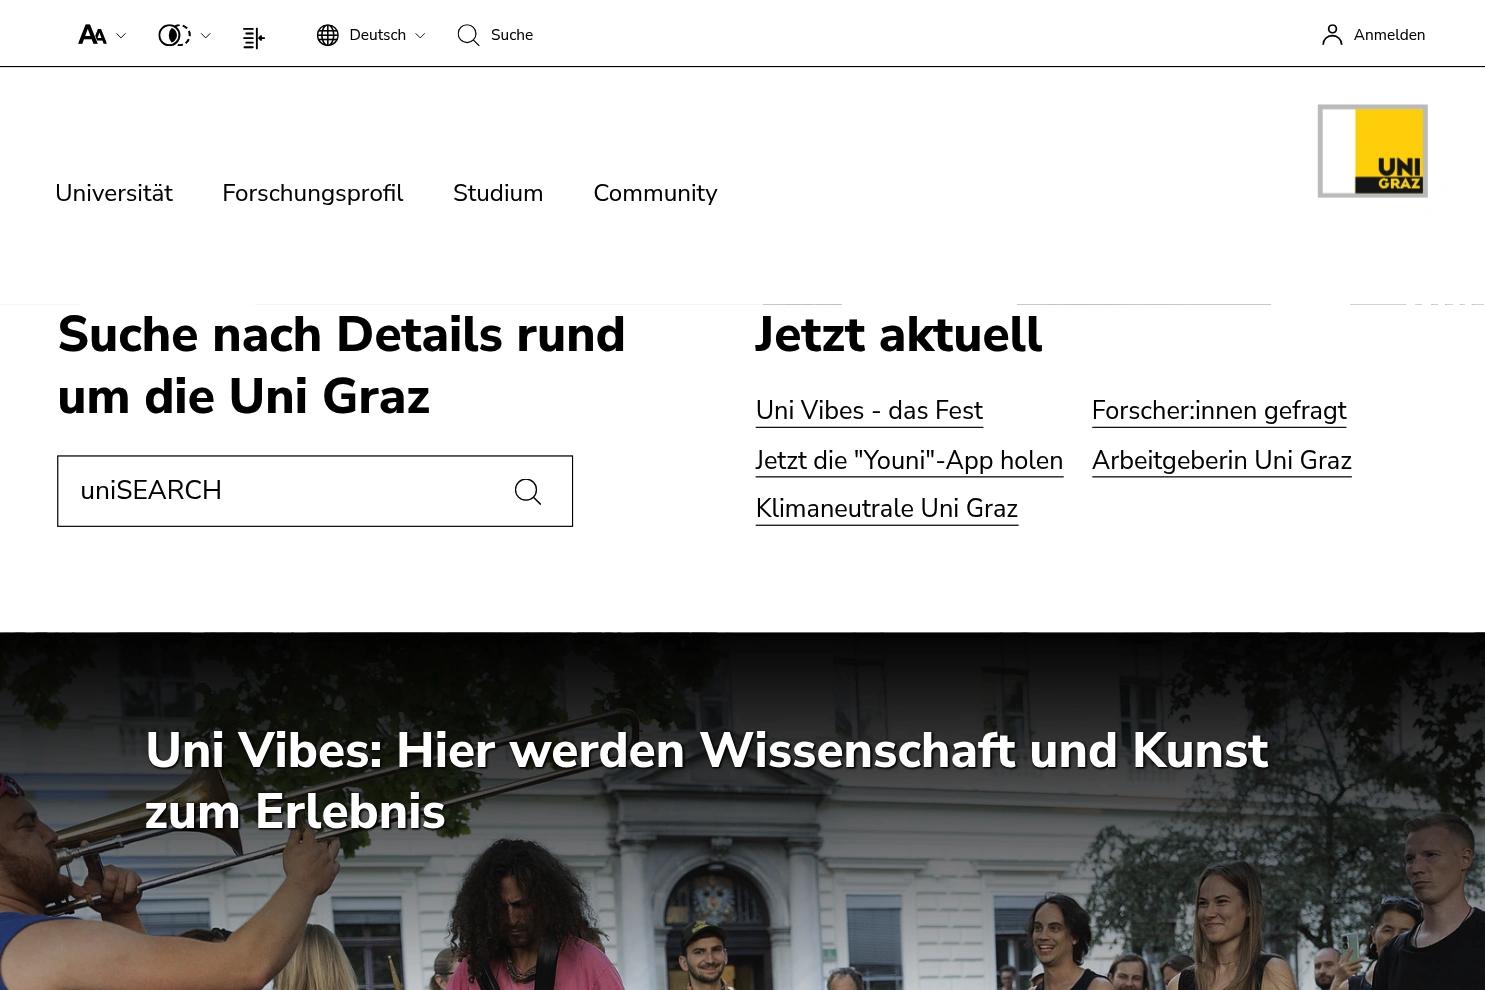The height and width of the screenshot is (990, 1485).
Task: Open the Suche search link
Action: point(512,35)
